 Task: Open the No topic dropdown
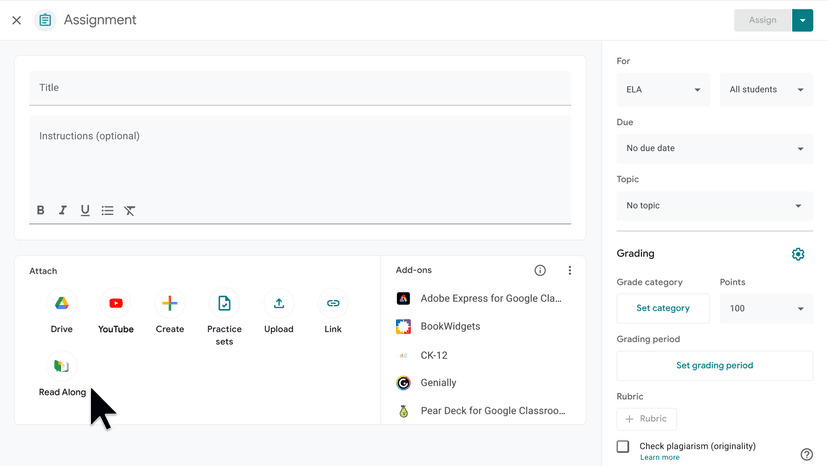715,206
